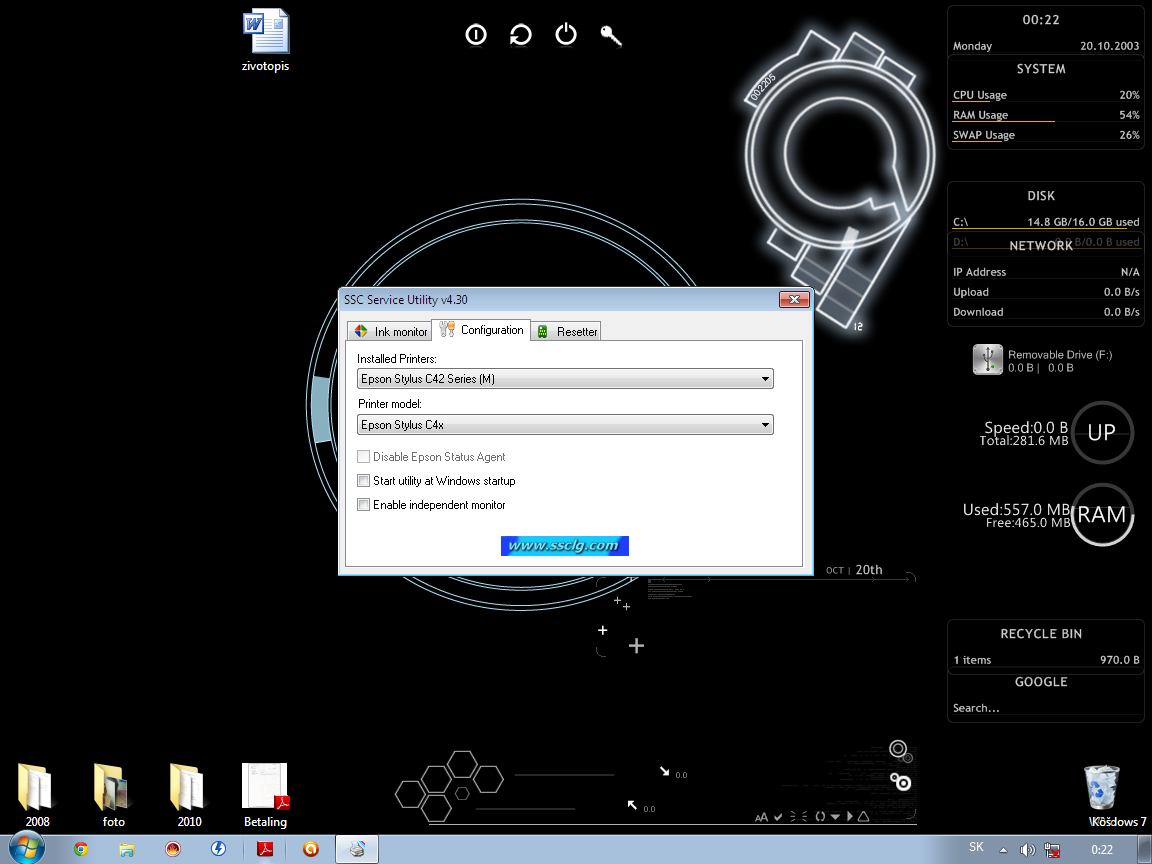The height and width of the screenshot is (864, 1152).
Task: Visit the www.ssclg.com banner link
Action: point(564,546)
